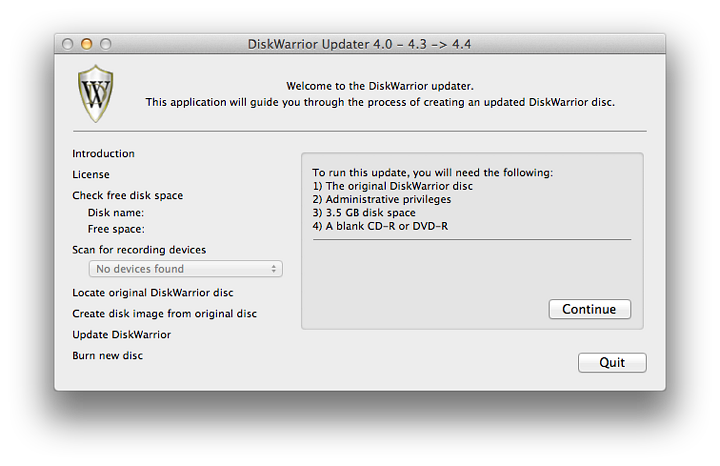Minimize the window with the yellow button

86,44
